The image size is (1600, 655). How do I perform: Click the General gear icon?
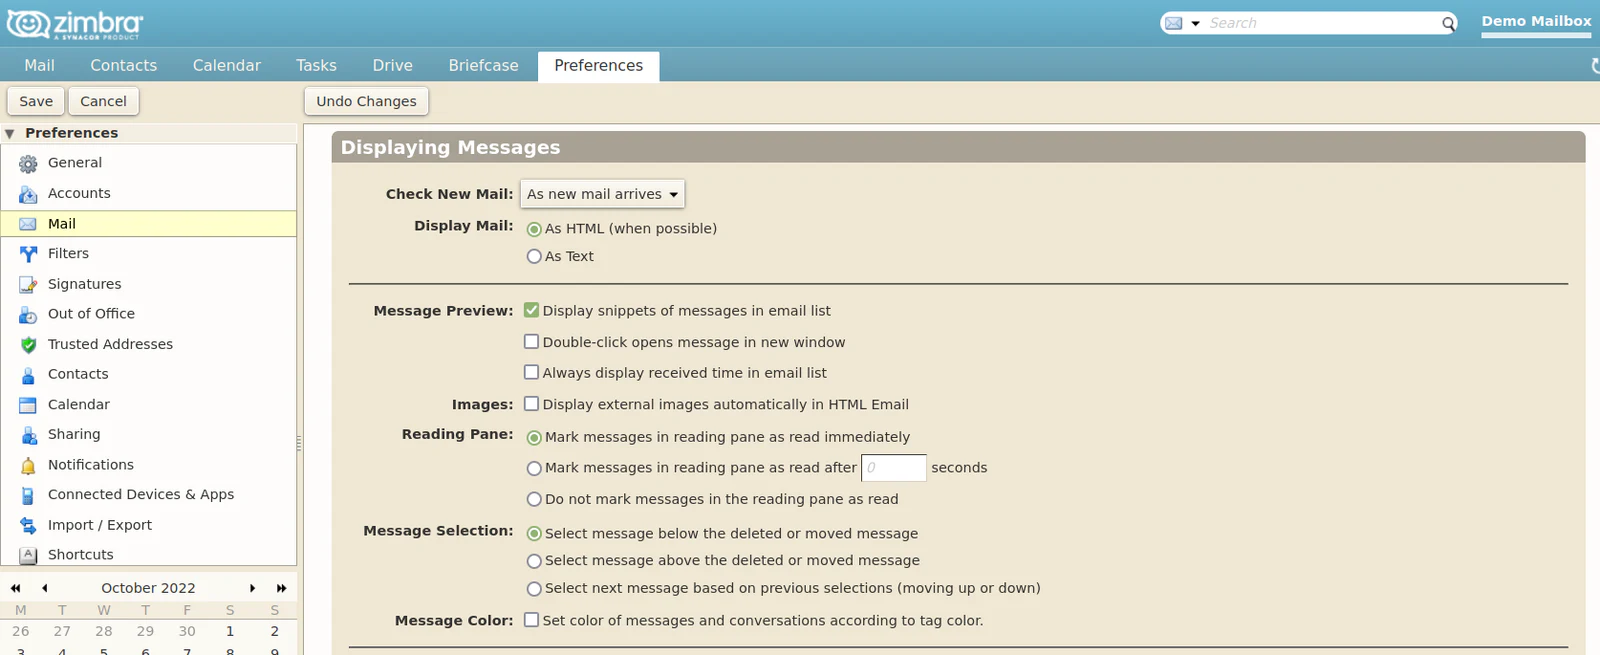(28, 163)
